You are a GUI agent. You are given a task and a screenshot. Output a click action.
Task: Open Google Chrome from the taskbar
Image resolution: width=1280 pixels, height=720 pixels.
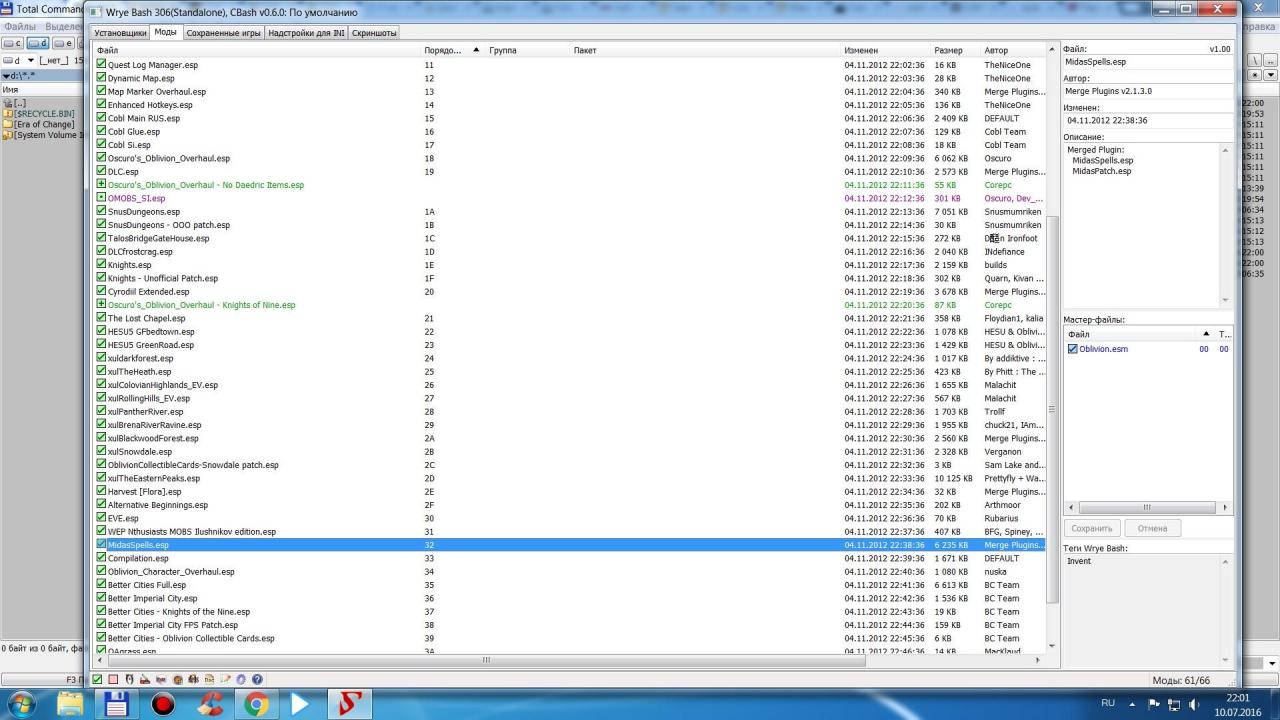[x=256, y=704]
